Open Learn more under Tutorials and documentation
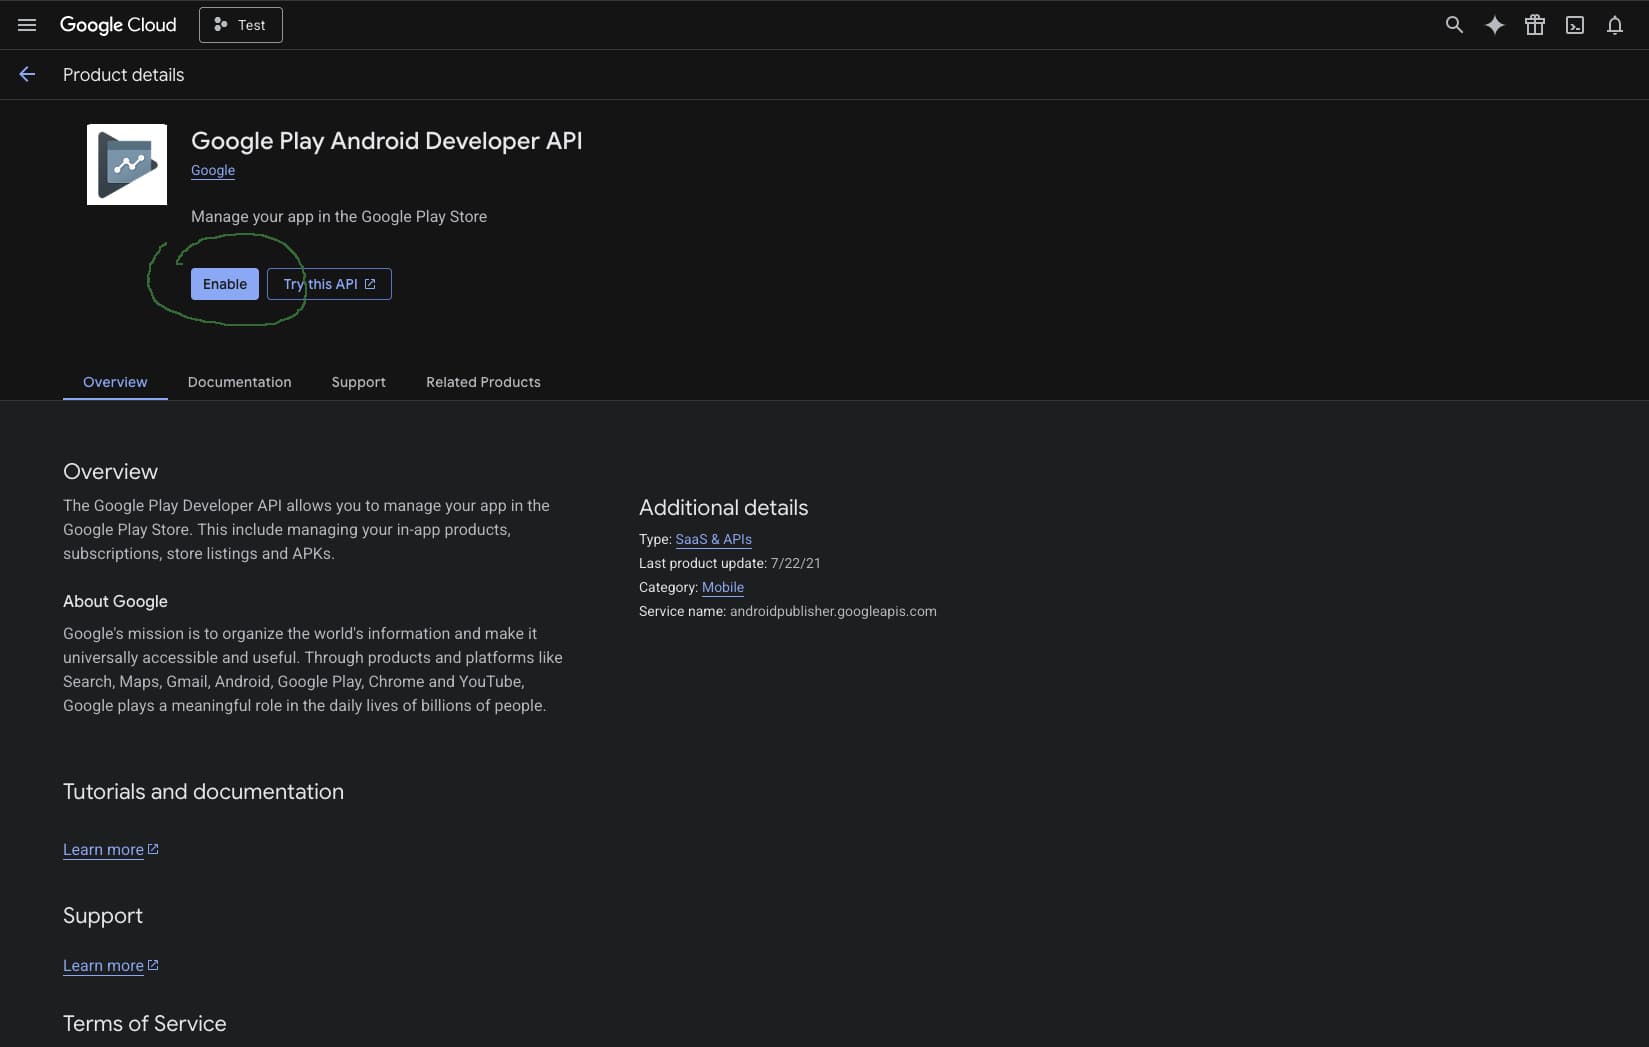Viewport: 1649px width, 1047px height. coord(111,849)
